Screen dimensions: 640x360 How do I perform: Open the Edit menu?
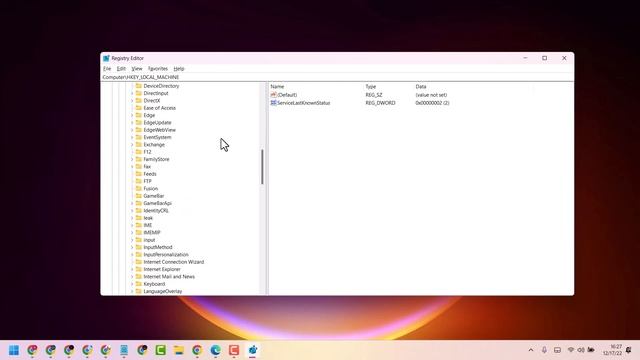click(x=121, y=69)
